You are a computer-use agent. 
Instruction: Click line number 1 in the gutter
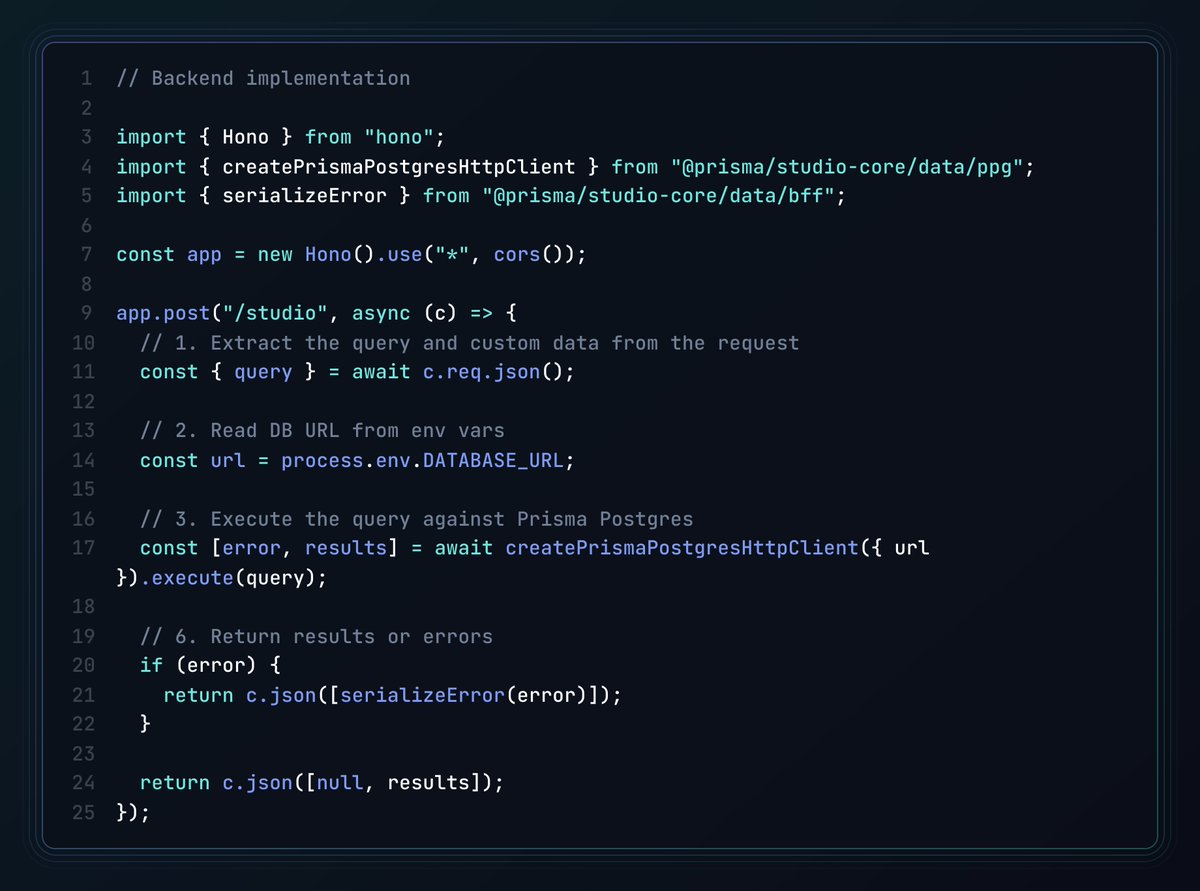(x=89, y=78)
